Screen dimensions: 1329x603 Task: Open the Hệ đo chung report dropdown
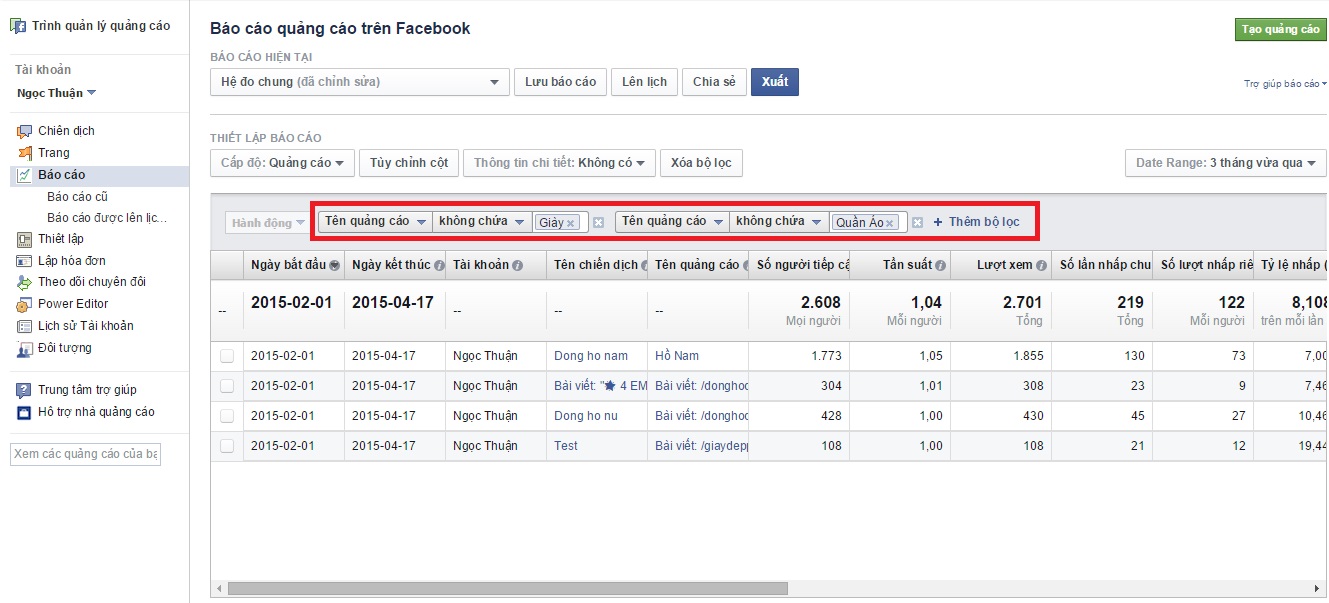click(360, 82)
